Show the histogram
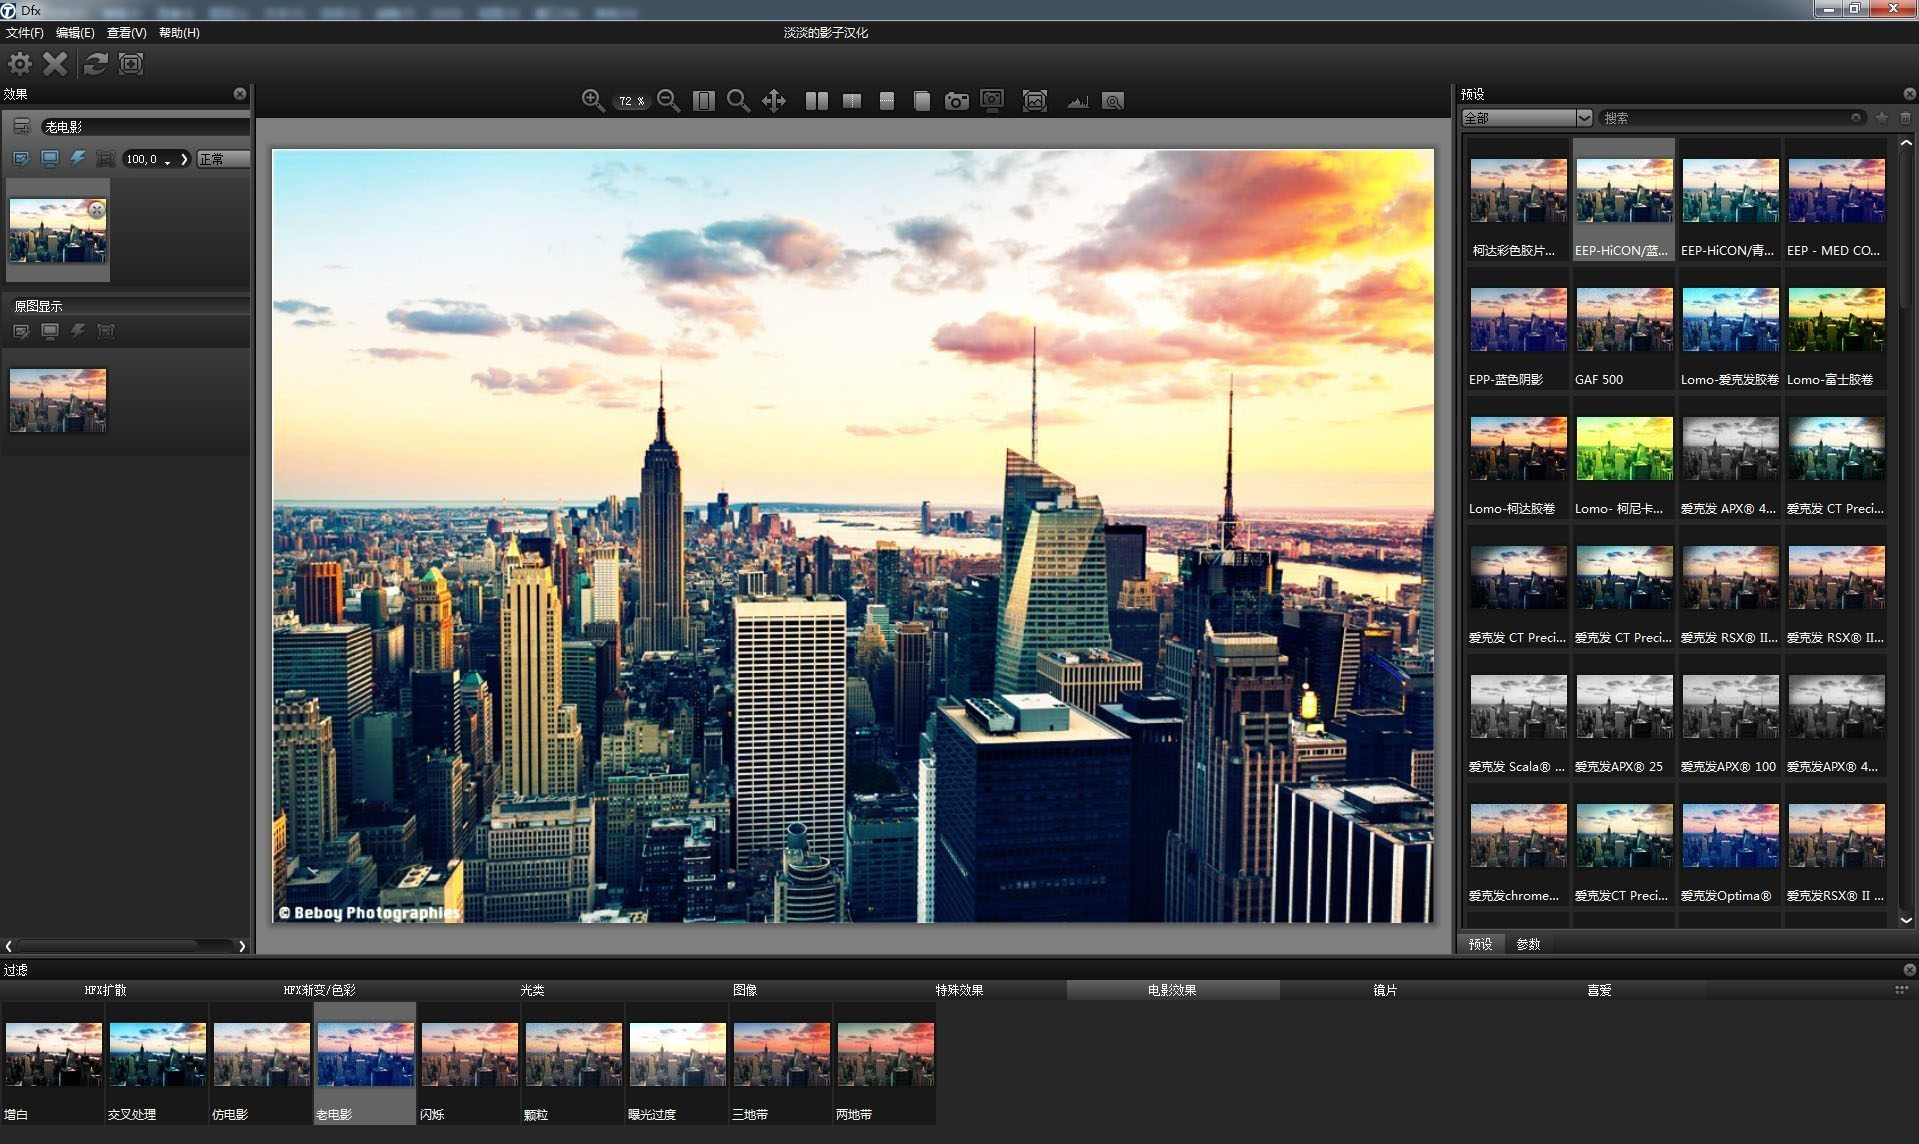1919x1144 pixels. (x=1077, y=101)
